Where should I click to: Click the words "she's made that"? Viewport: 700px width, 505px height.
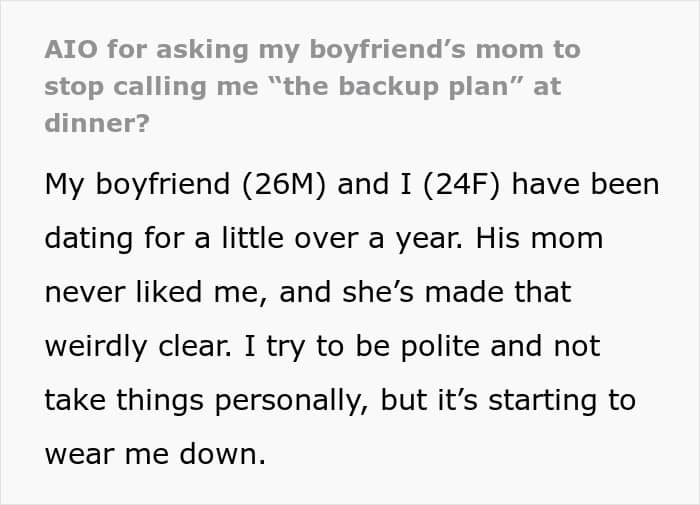(457, 292)
